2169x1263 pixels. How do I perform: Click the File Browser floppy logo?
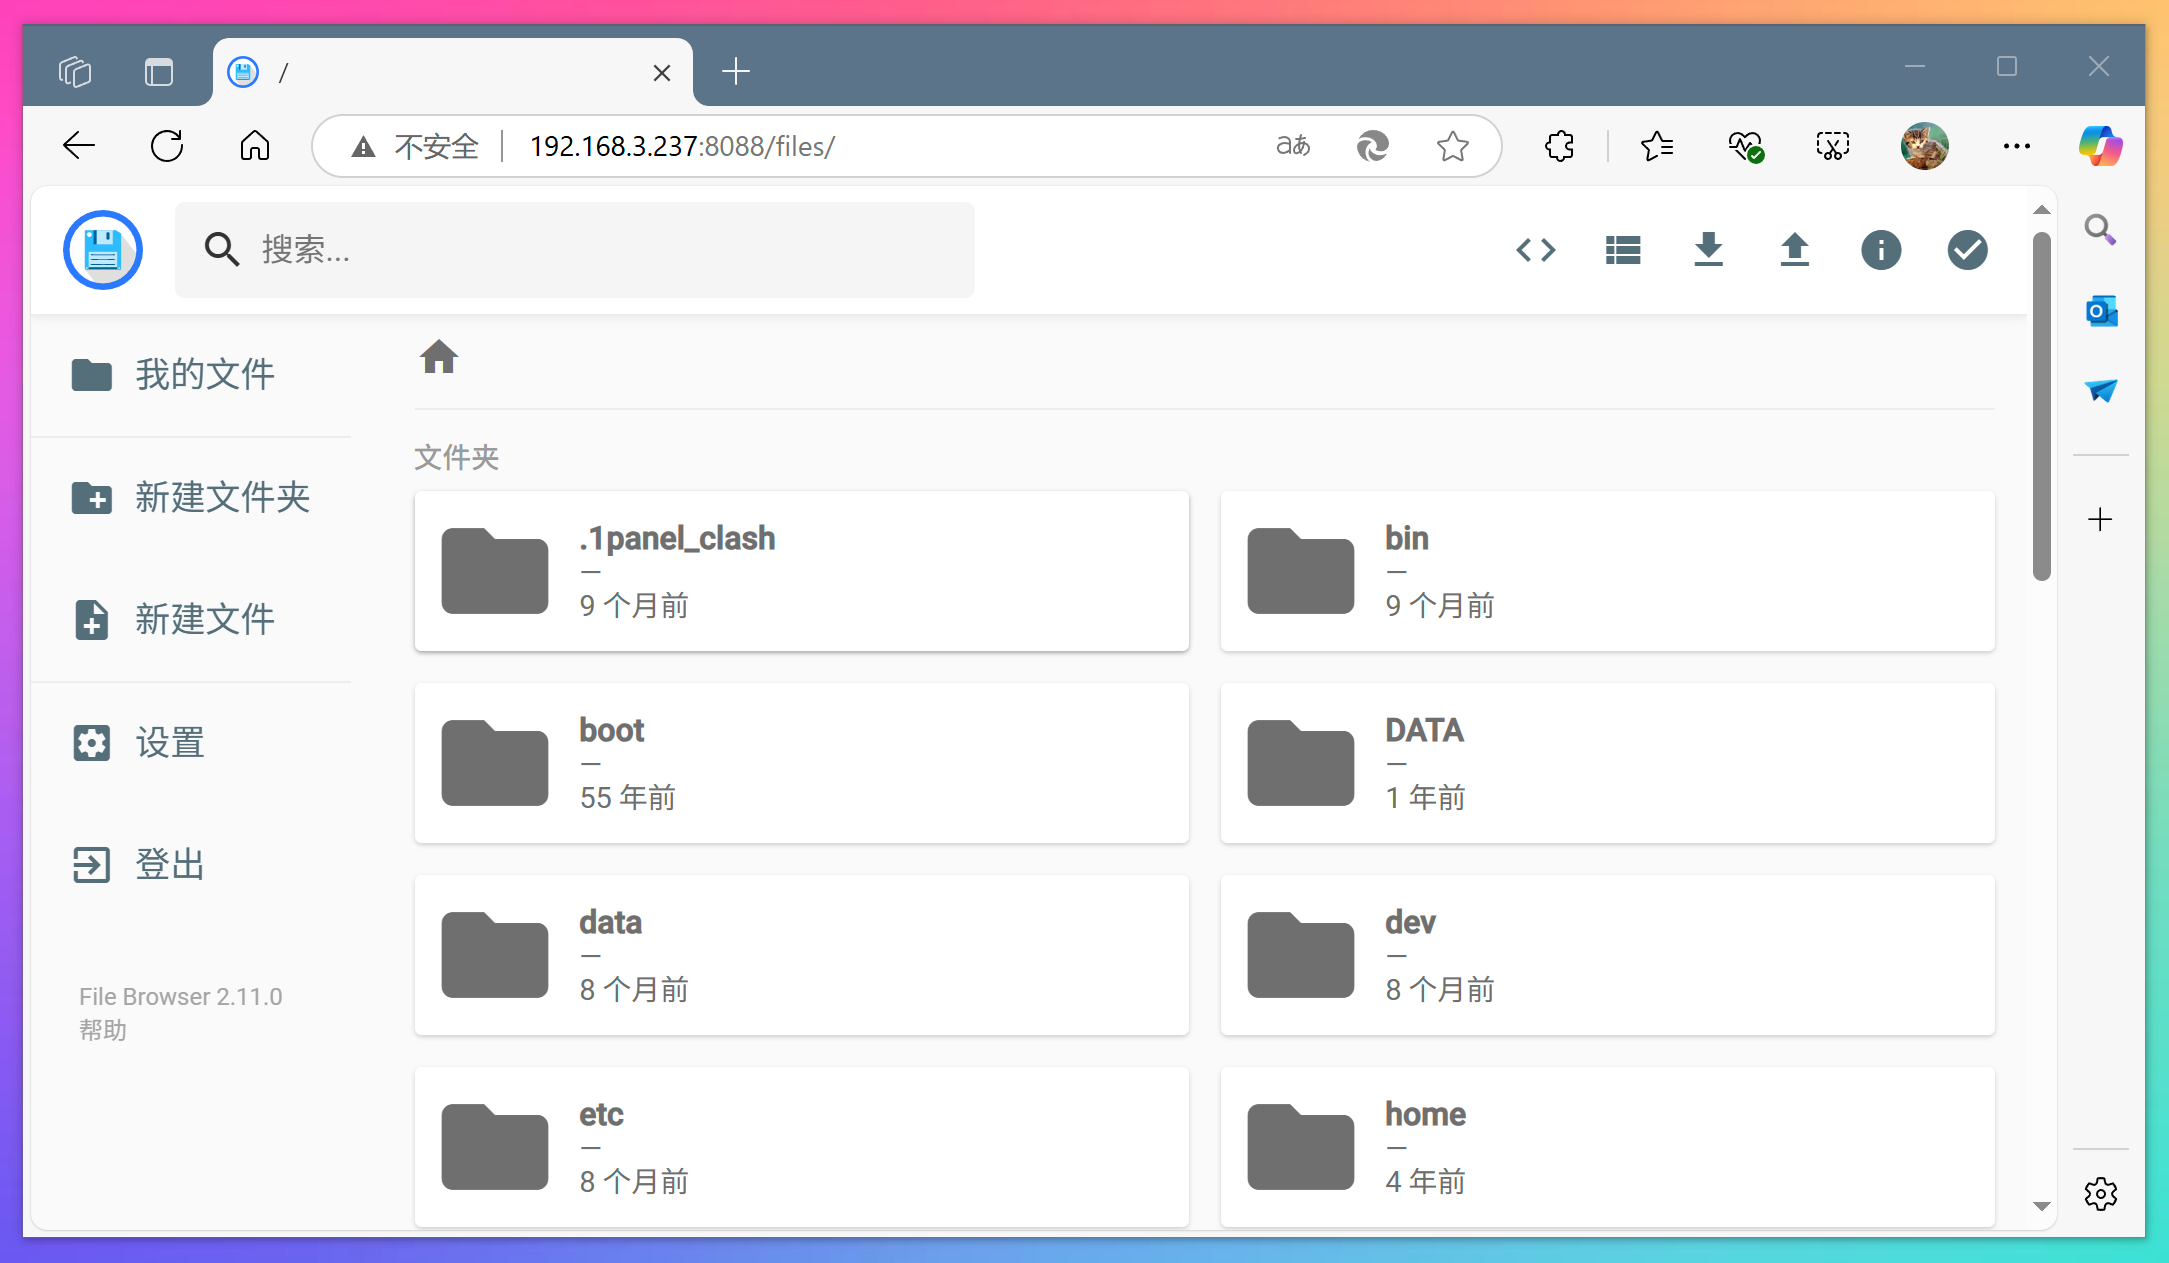[x=103, y=250]
